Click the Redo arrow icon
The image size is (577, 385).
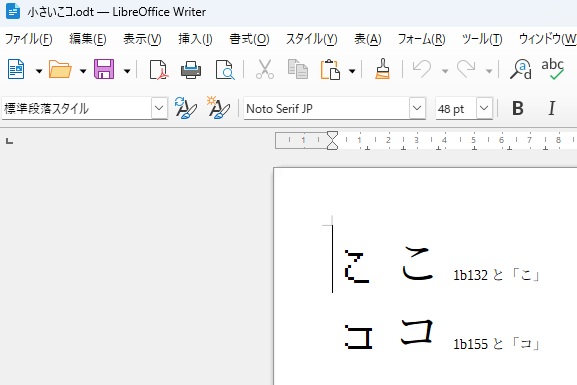(466, 69)
